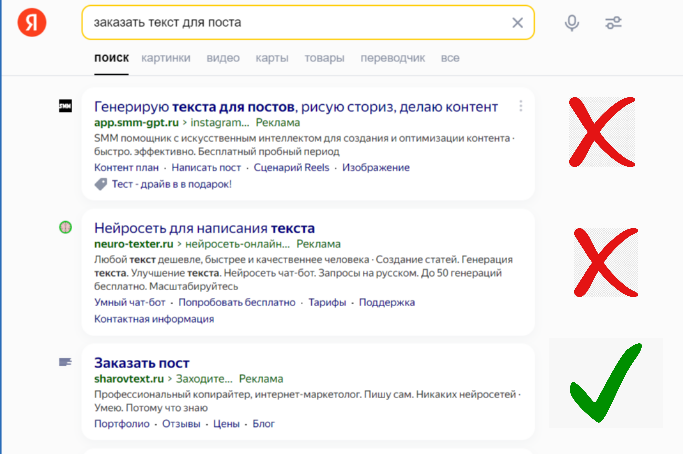Screen dimensions: 683x454
Task: Click the neuro-texter.ru domain link
Action: point(134,244)
